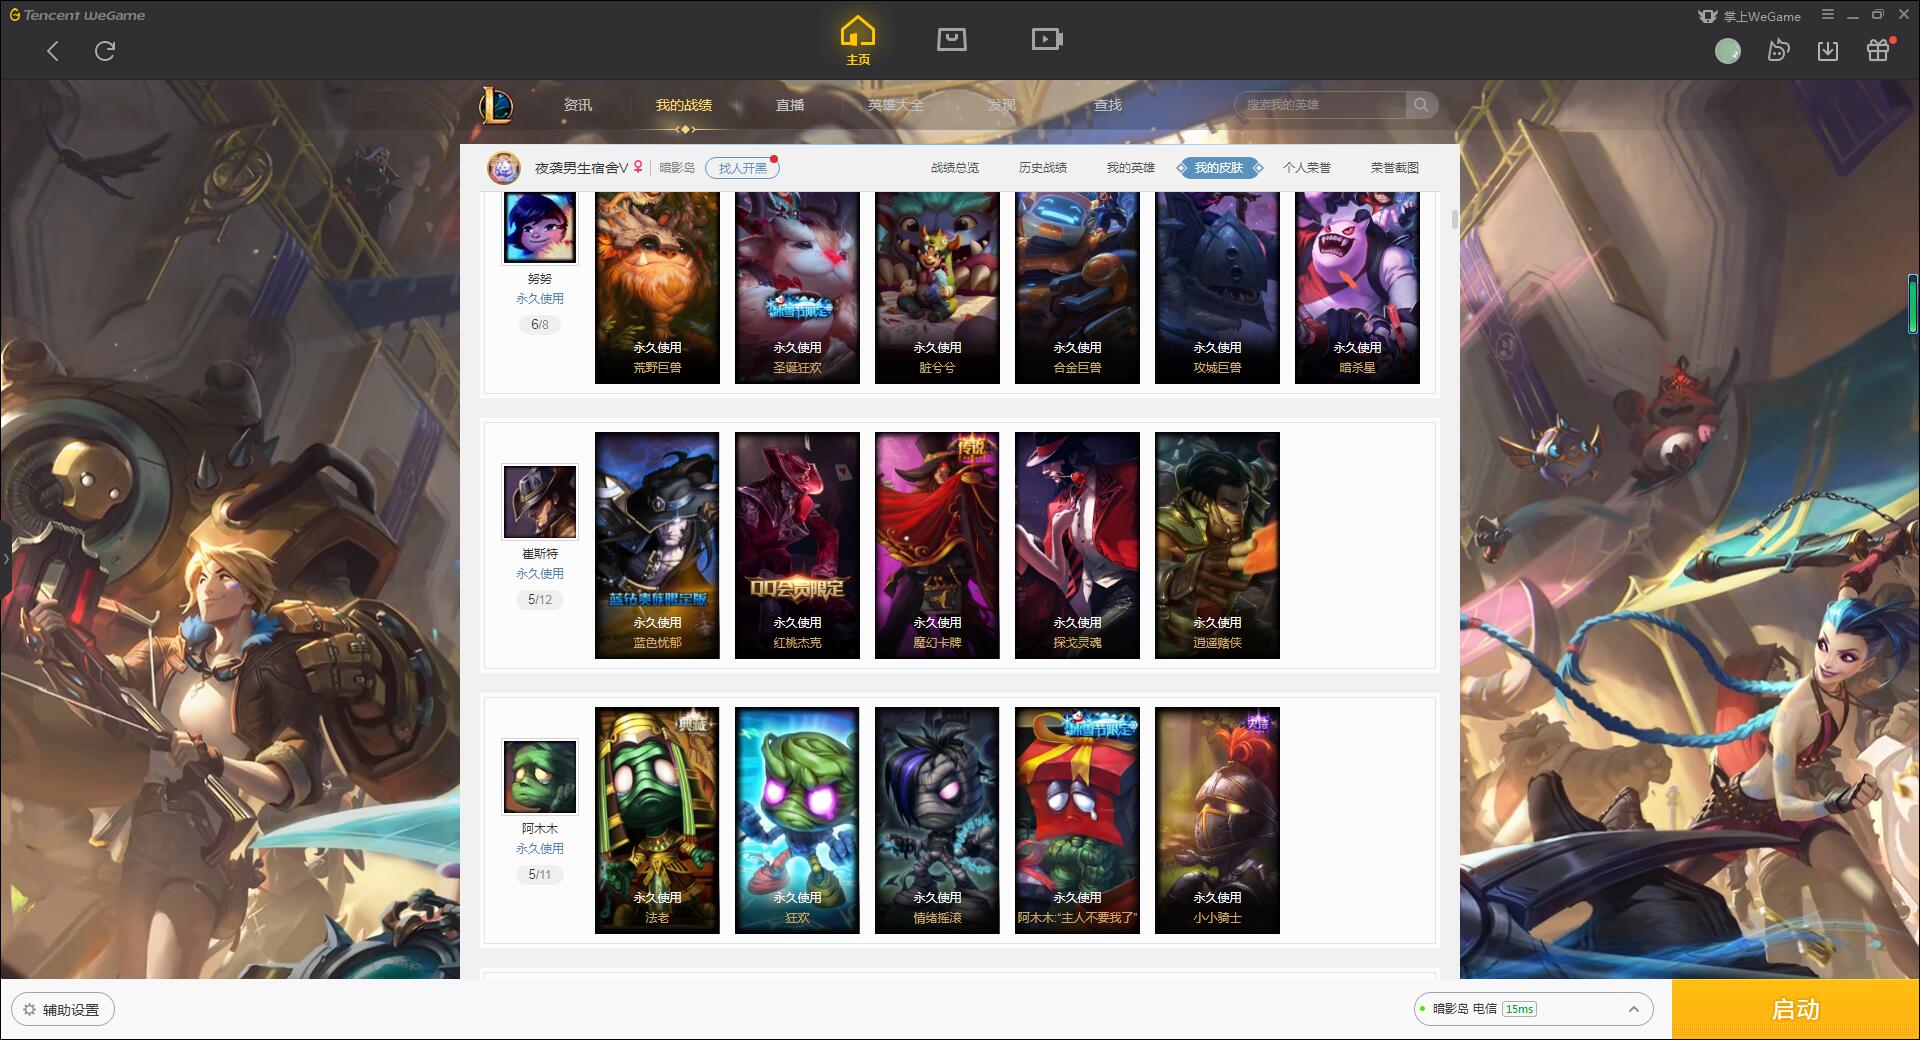Image resolution: width=1920 pixels, height=1040 pixels.
Task: Open the 红桃杰克 skin thumbnail
Action: [797, 545]
